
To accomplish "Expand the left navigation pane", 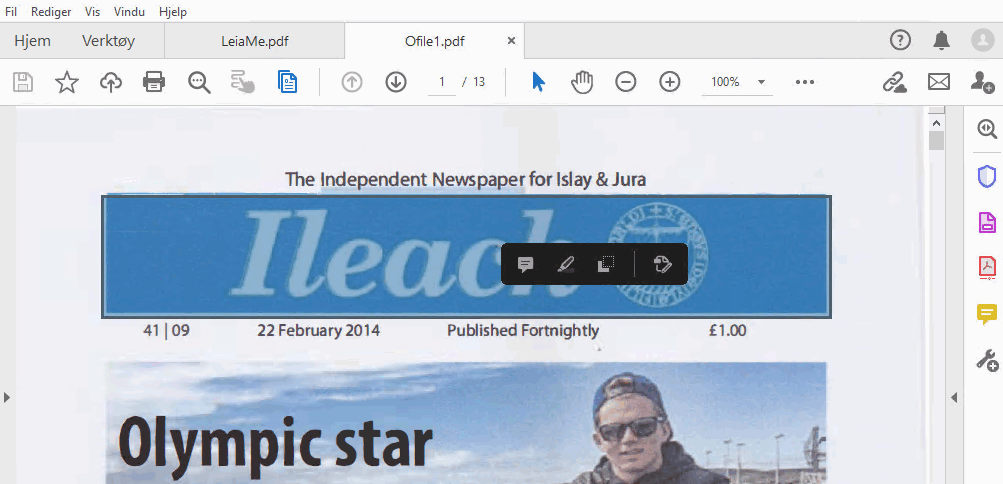I will coord(7,398).
